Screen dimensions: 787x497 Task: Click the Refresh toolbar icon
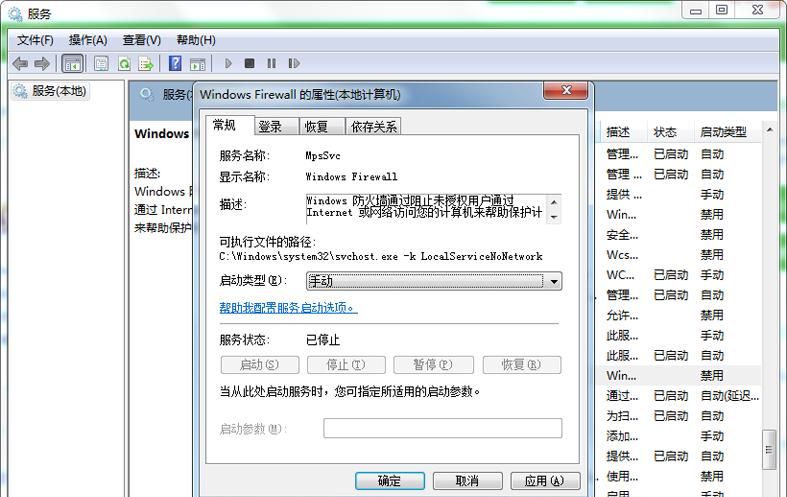coord(124,64)
